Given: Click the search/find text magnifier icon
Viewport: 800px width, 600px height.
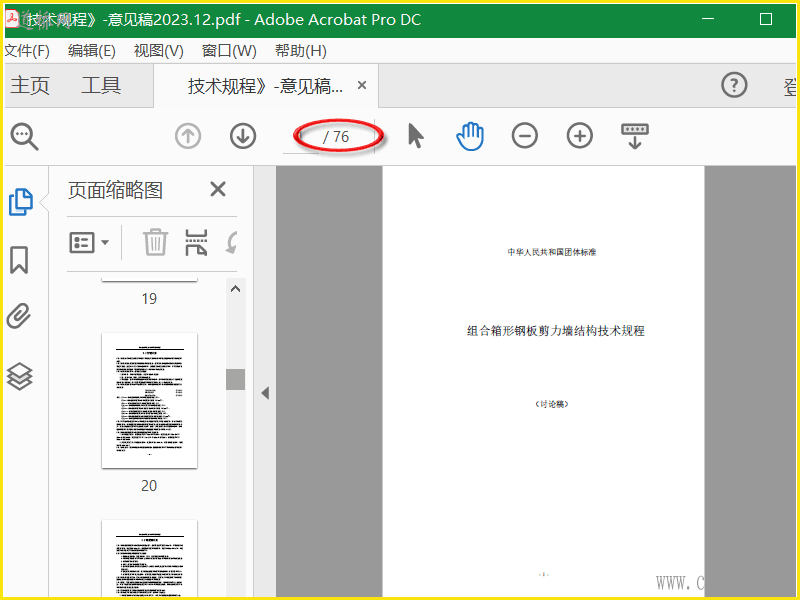Looking at the screenshot, I should click(24, 137).
